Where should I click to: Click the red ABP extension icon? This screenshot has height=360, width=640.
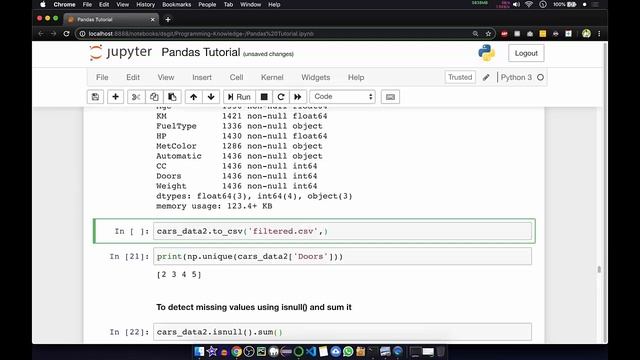point(504,33)
